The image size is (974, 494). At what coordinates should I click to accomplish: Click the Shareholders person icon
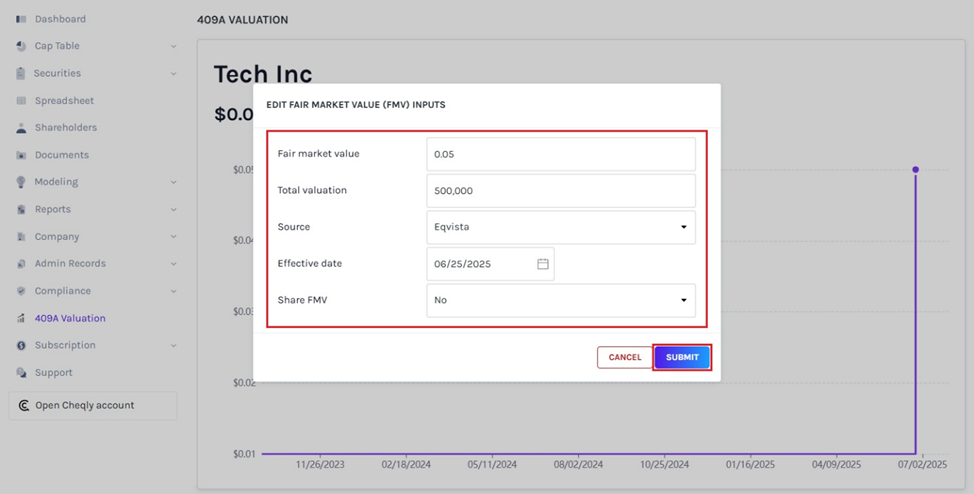point(21,128)
